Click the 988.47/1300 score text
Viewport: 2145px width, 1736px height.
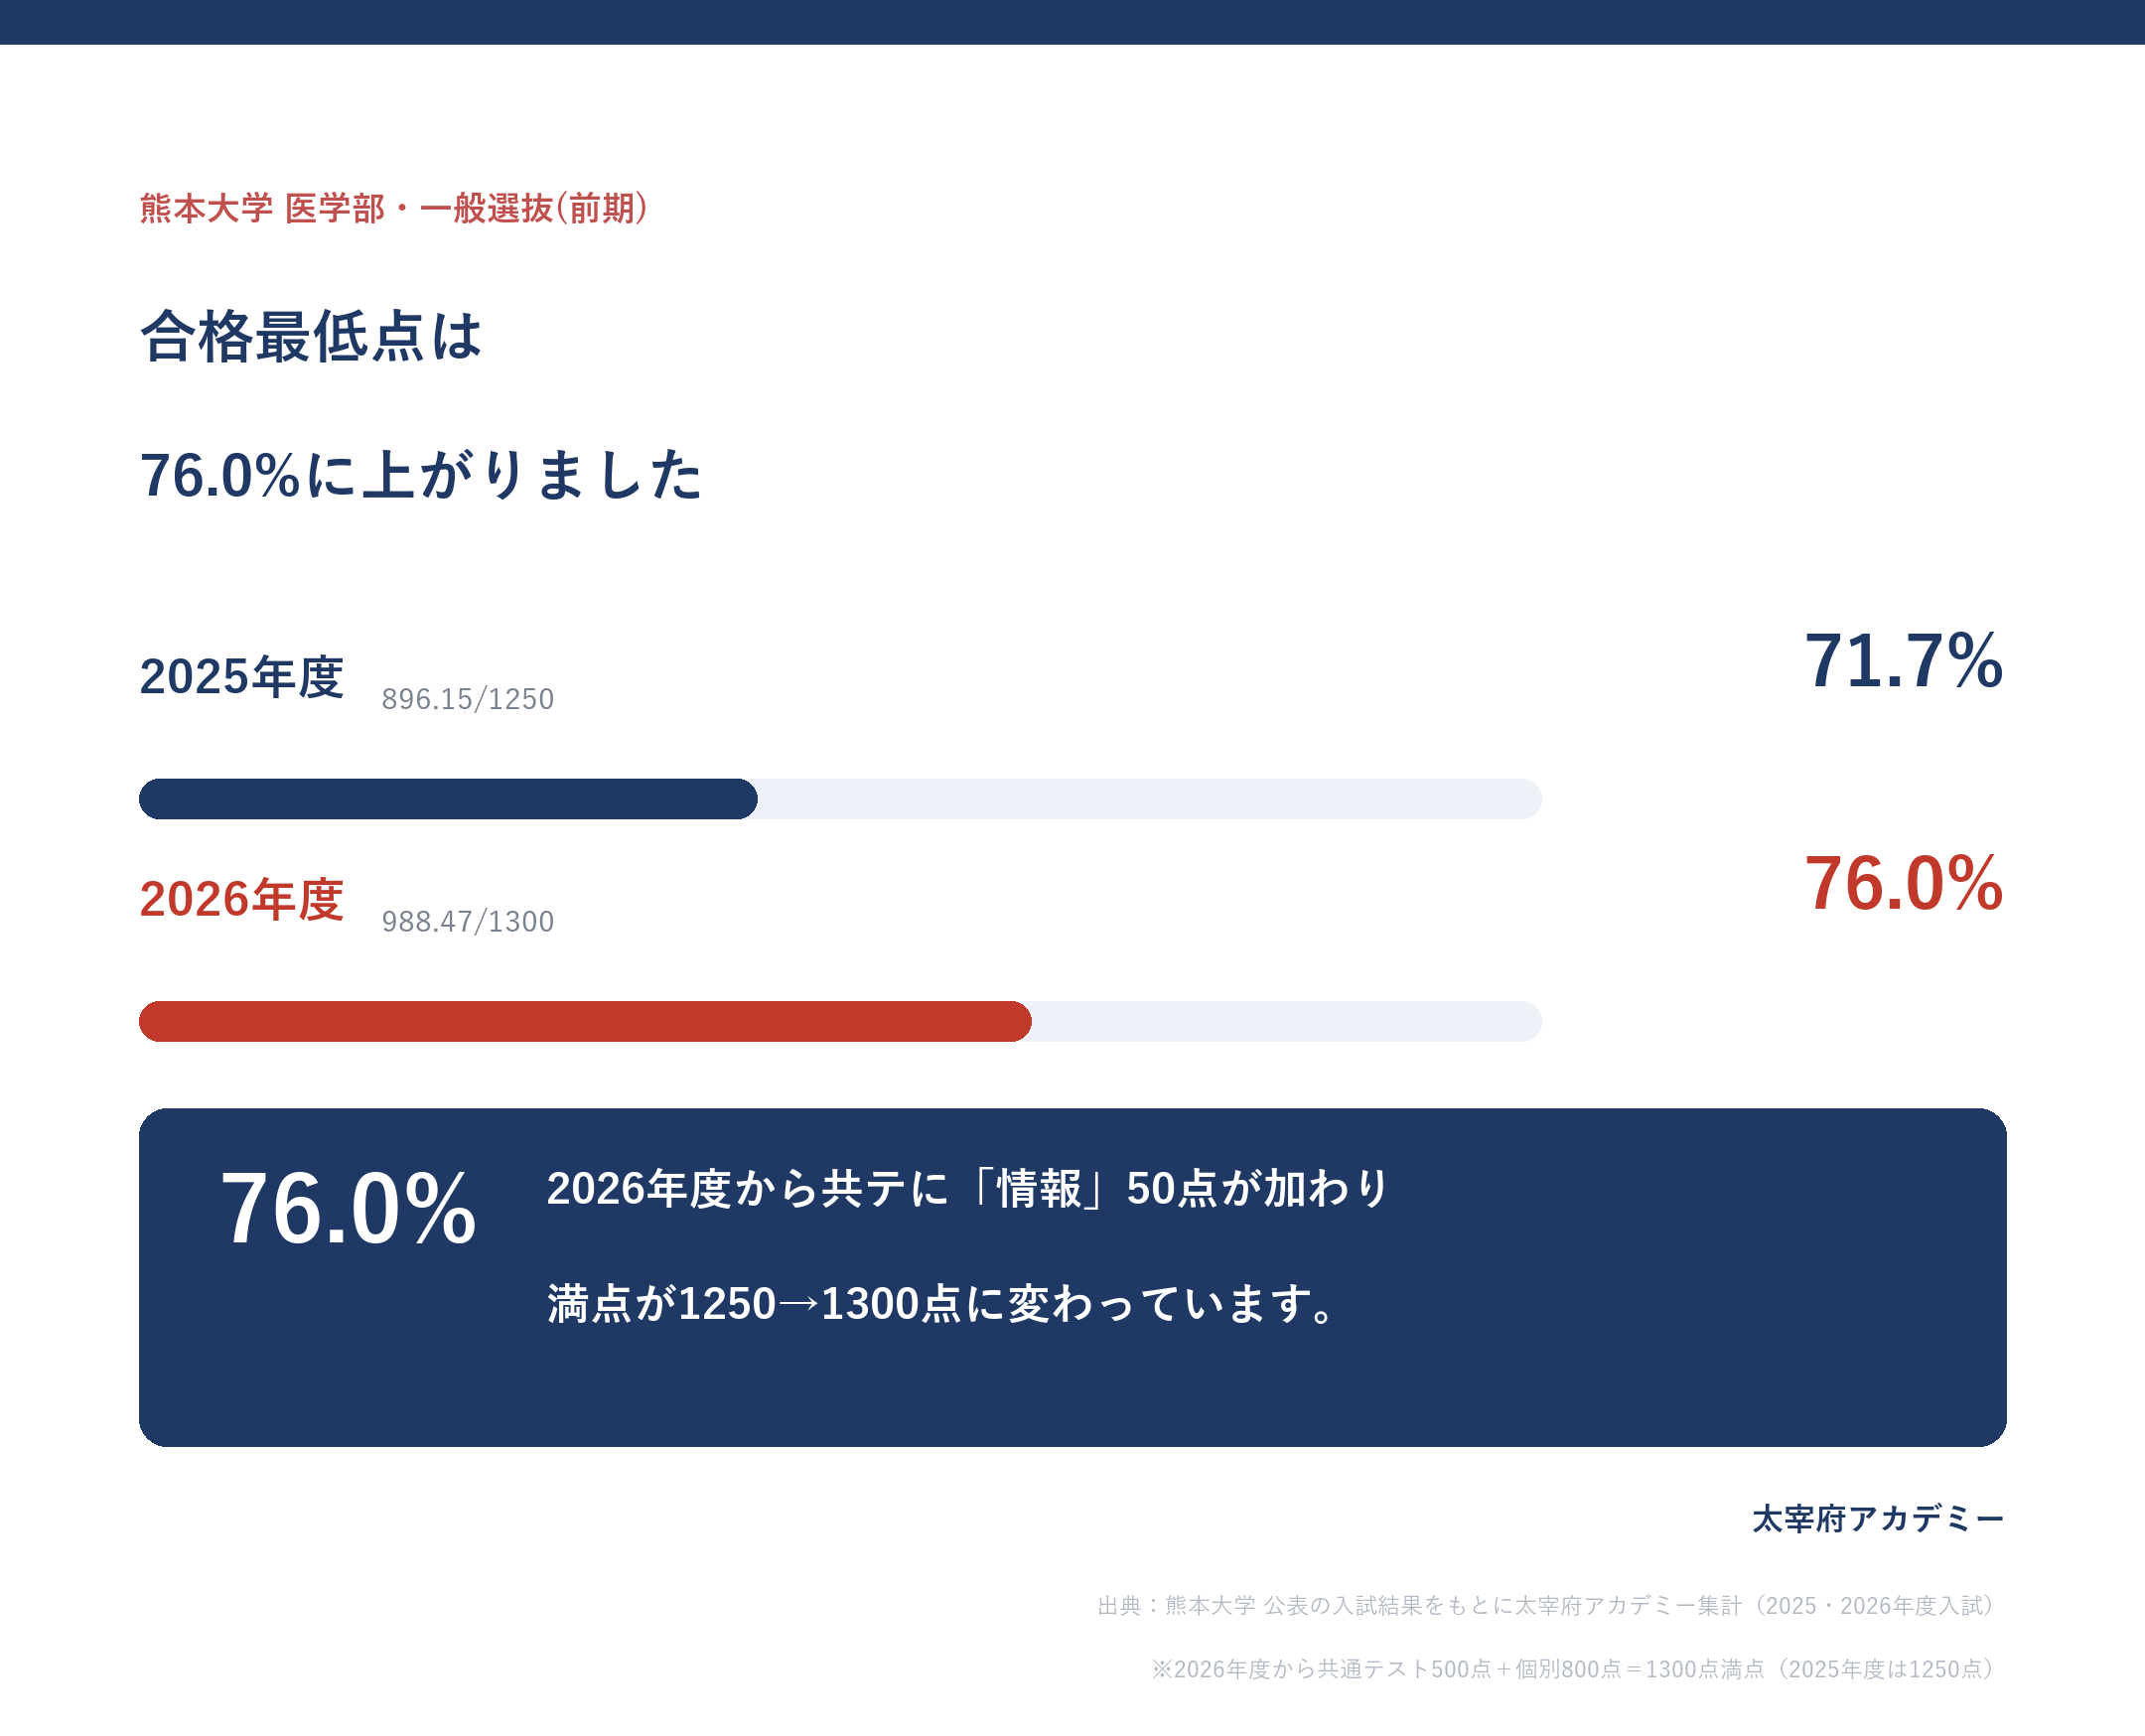pos(468,921)
